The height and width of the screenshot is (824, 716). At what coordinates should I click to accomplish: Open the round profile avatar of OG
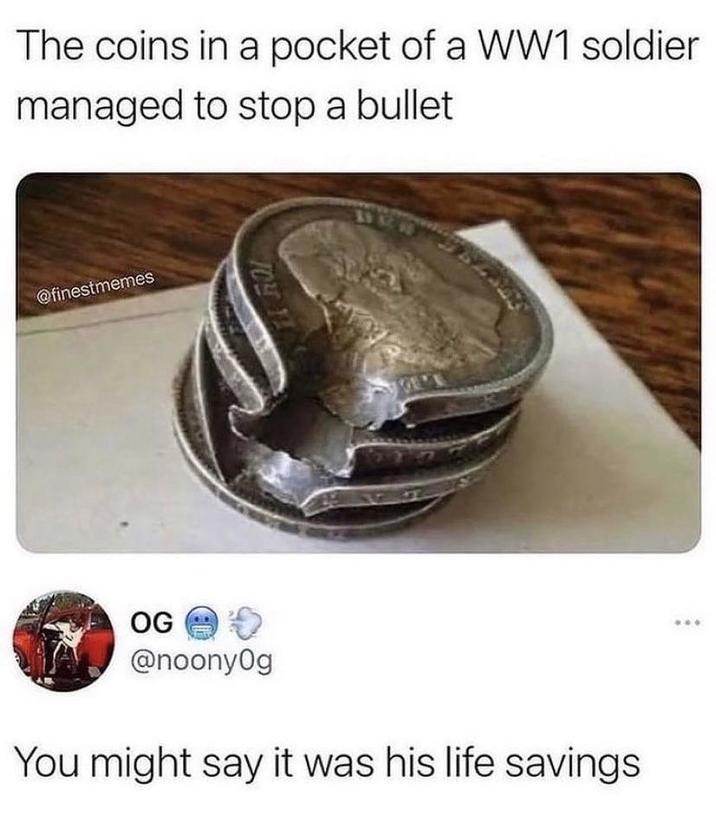pos(63,641)
